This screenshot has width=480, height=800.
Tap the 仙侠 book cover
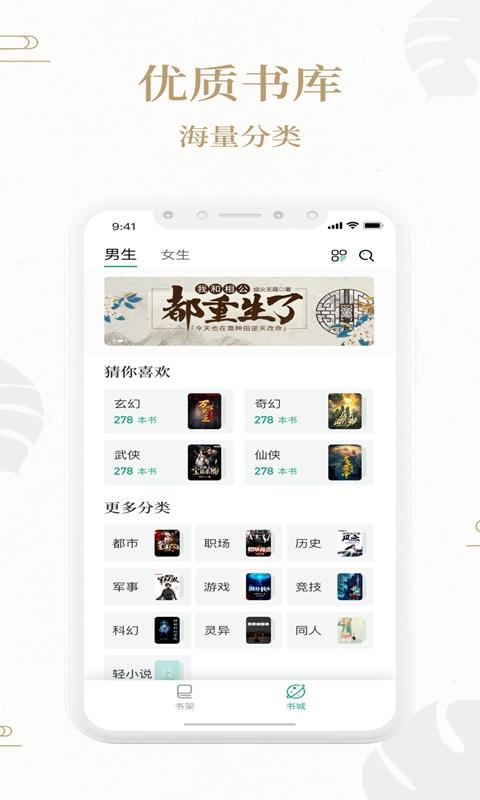click(345, 463)
